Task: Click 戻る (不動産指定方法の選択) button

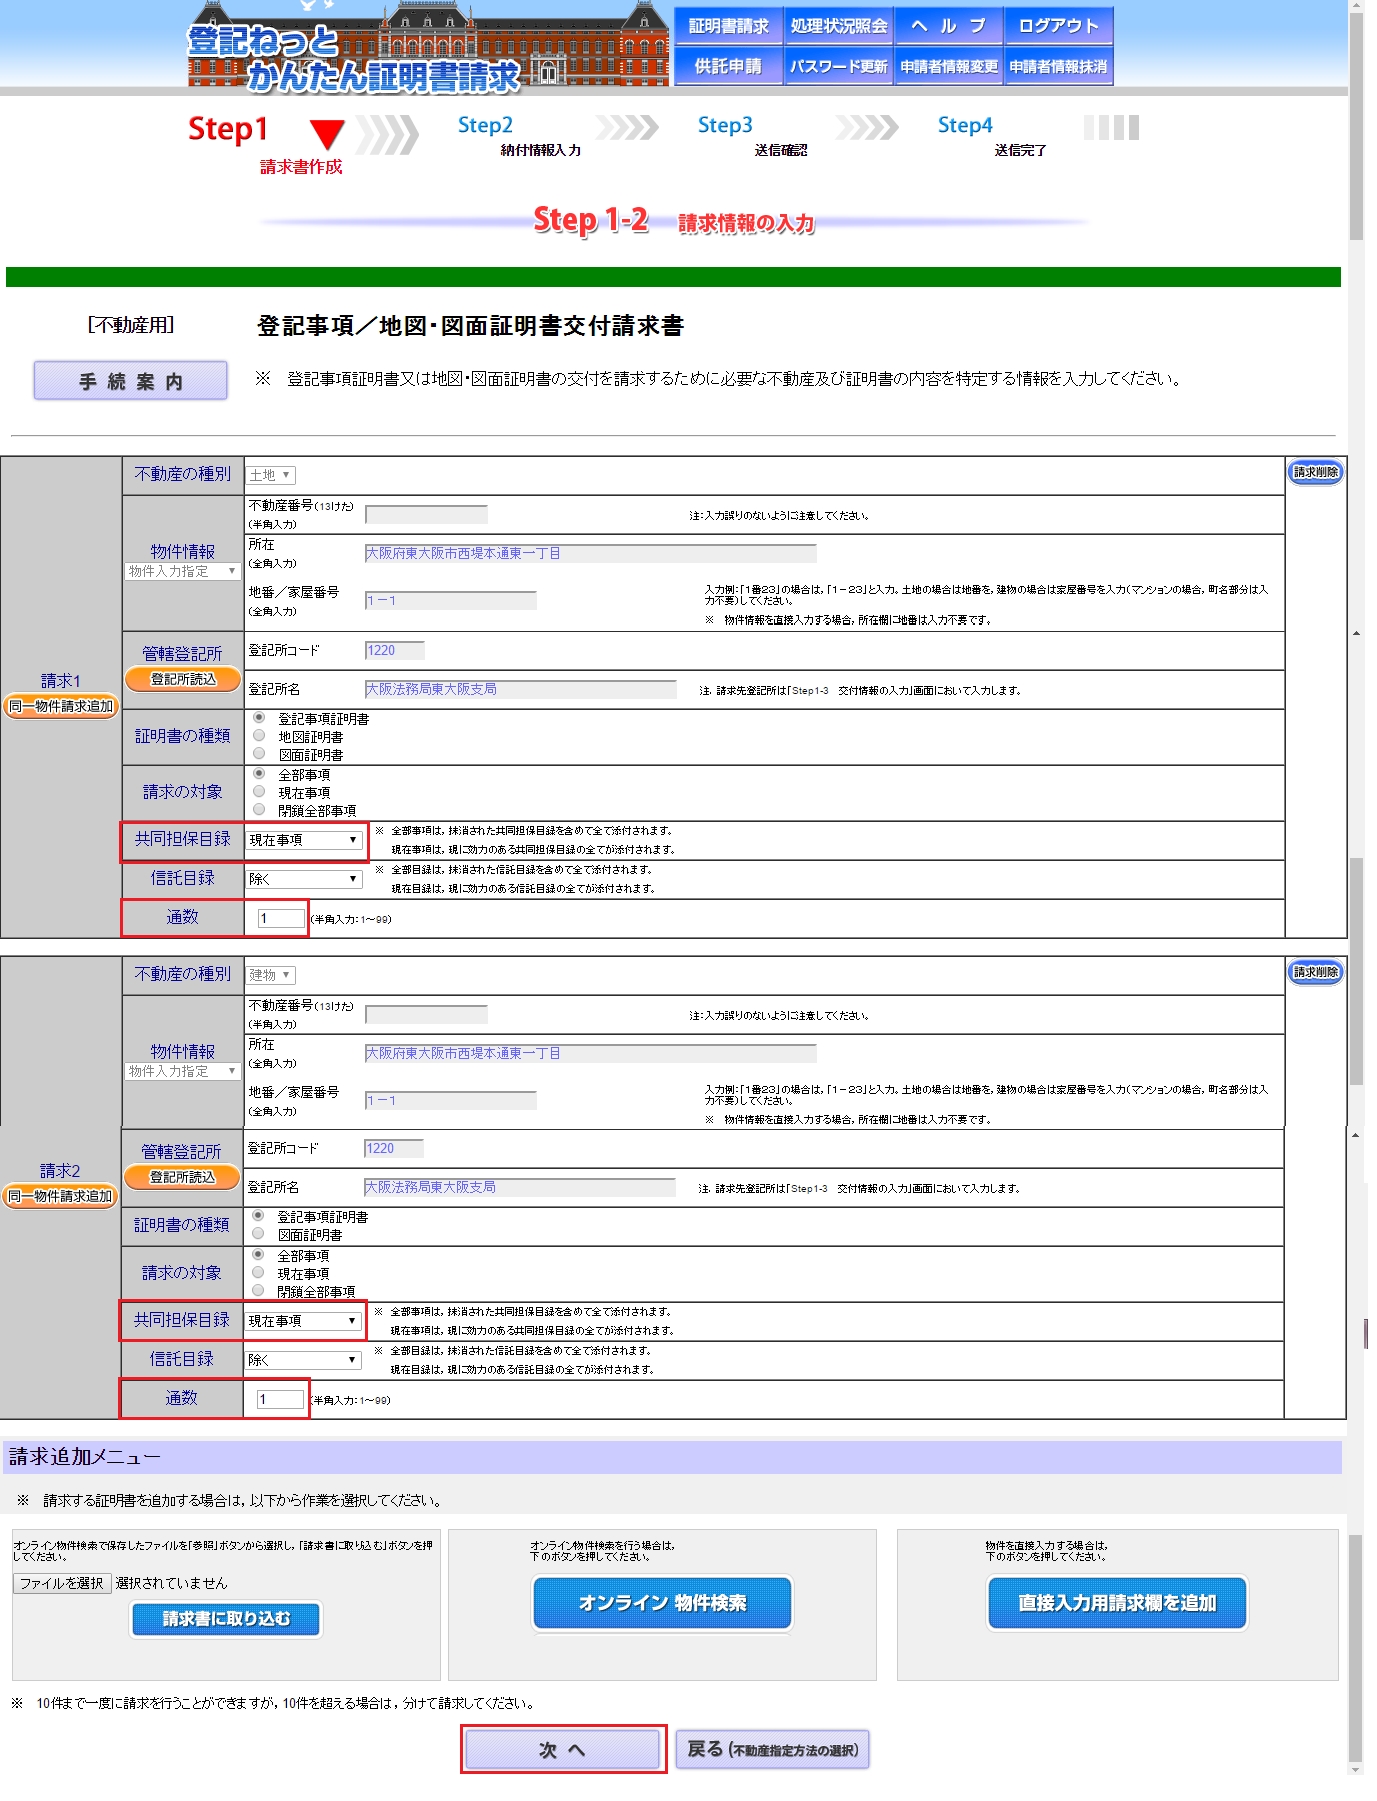Action: (x=772, y=1750)
